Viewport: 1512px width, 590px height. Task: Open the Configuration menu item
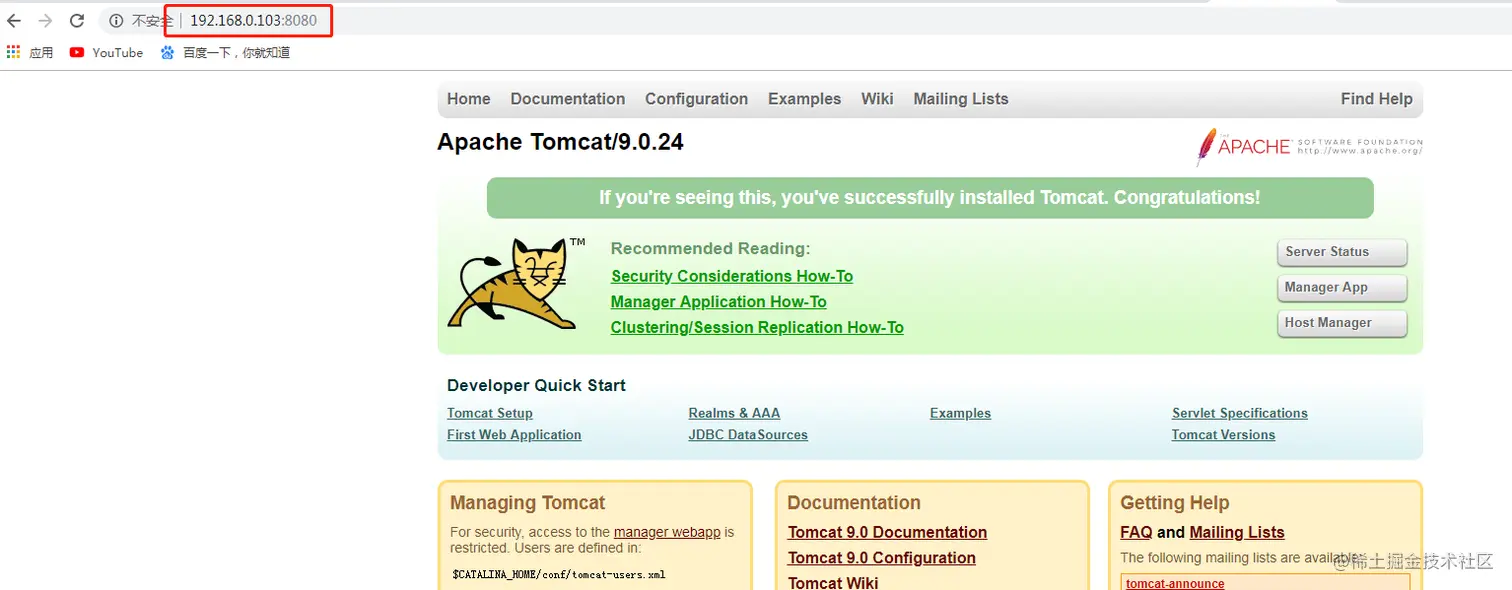pyautogui.click(x=696, y=99)
